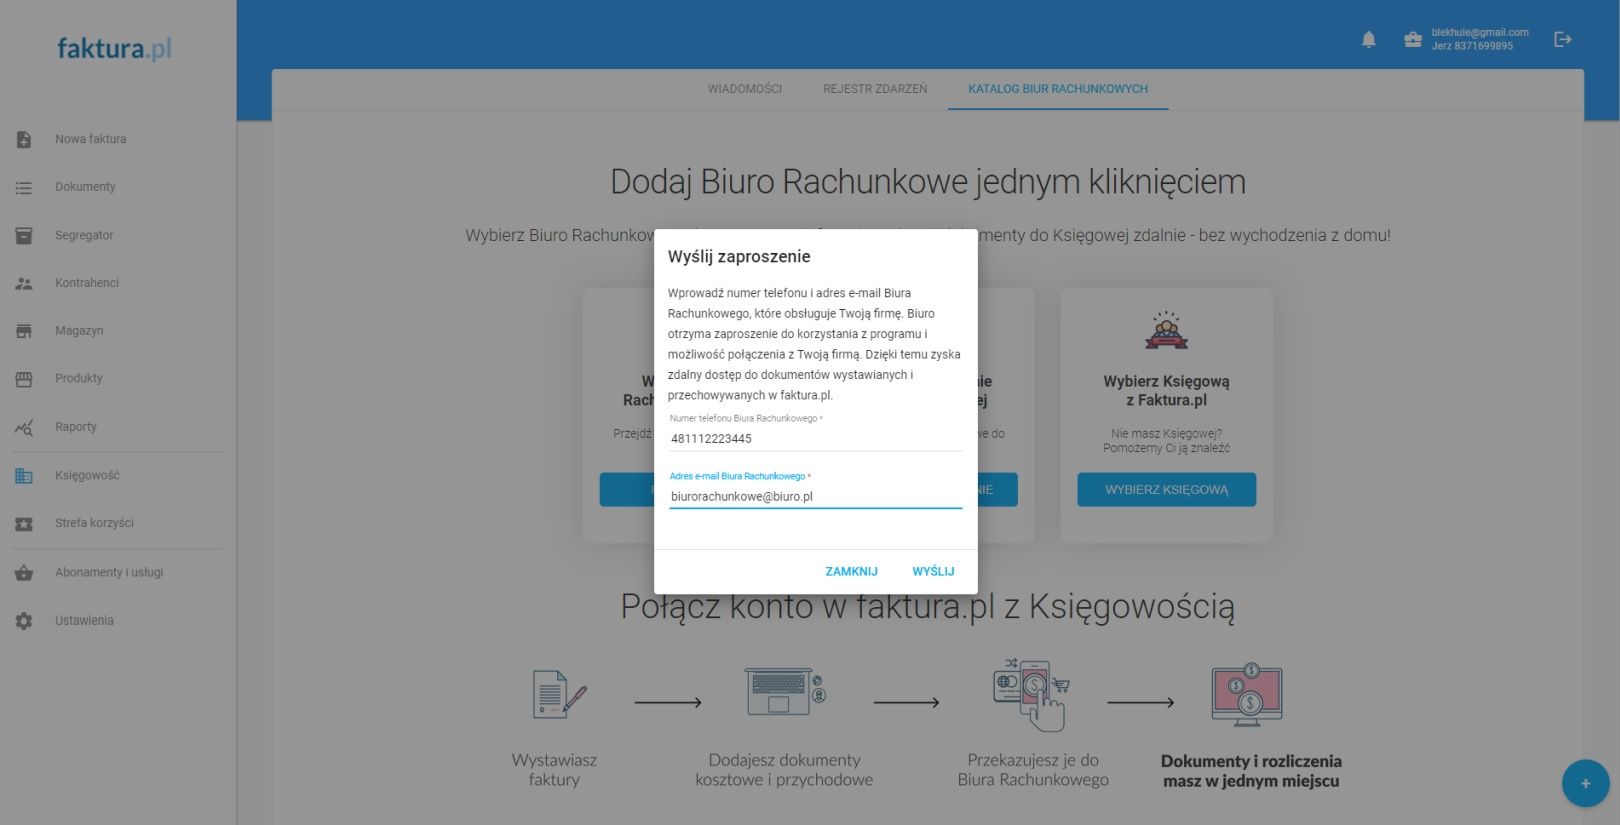Click the phone number field of Biura Rachunkowego
Viewport: 1620px width, 825px height.
tap(815, 439)
